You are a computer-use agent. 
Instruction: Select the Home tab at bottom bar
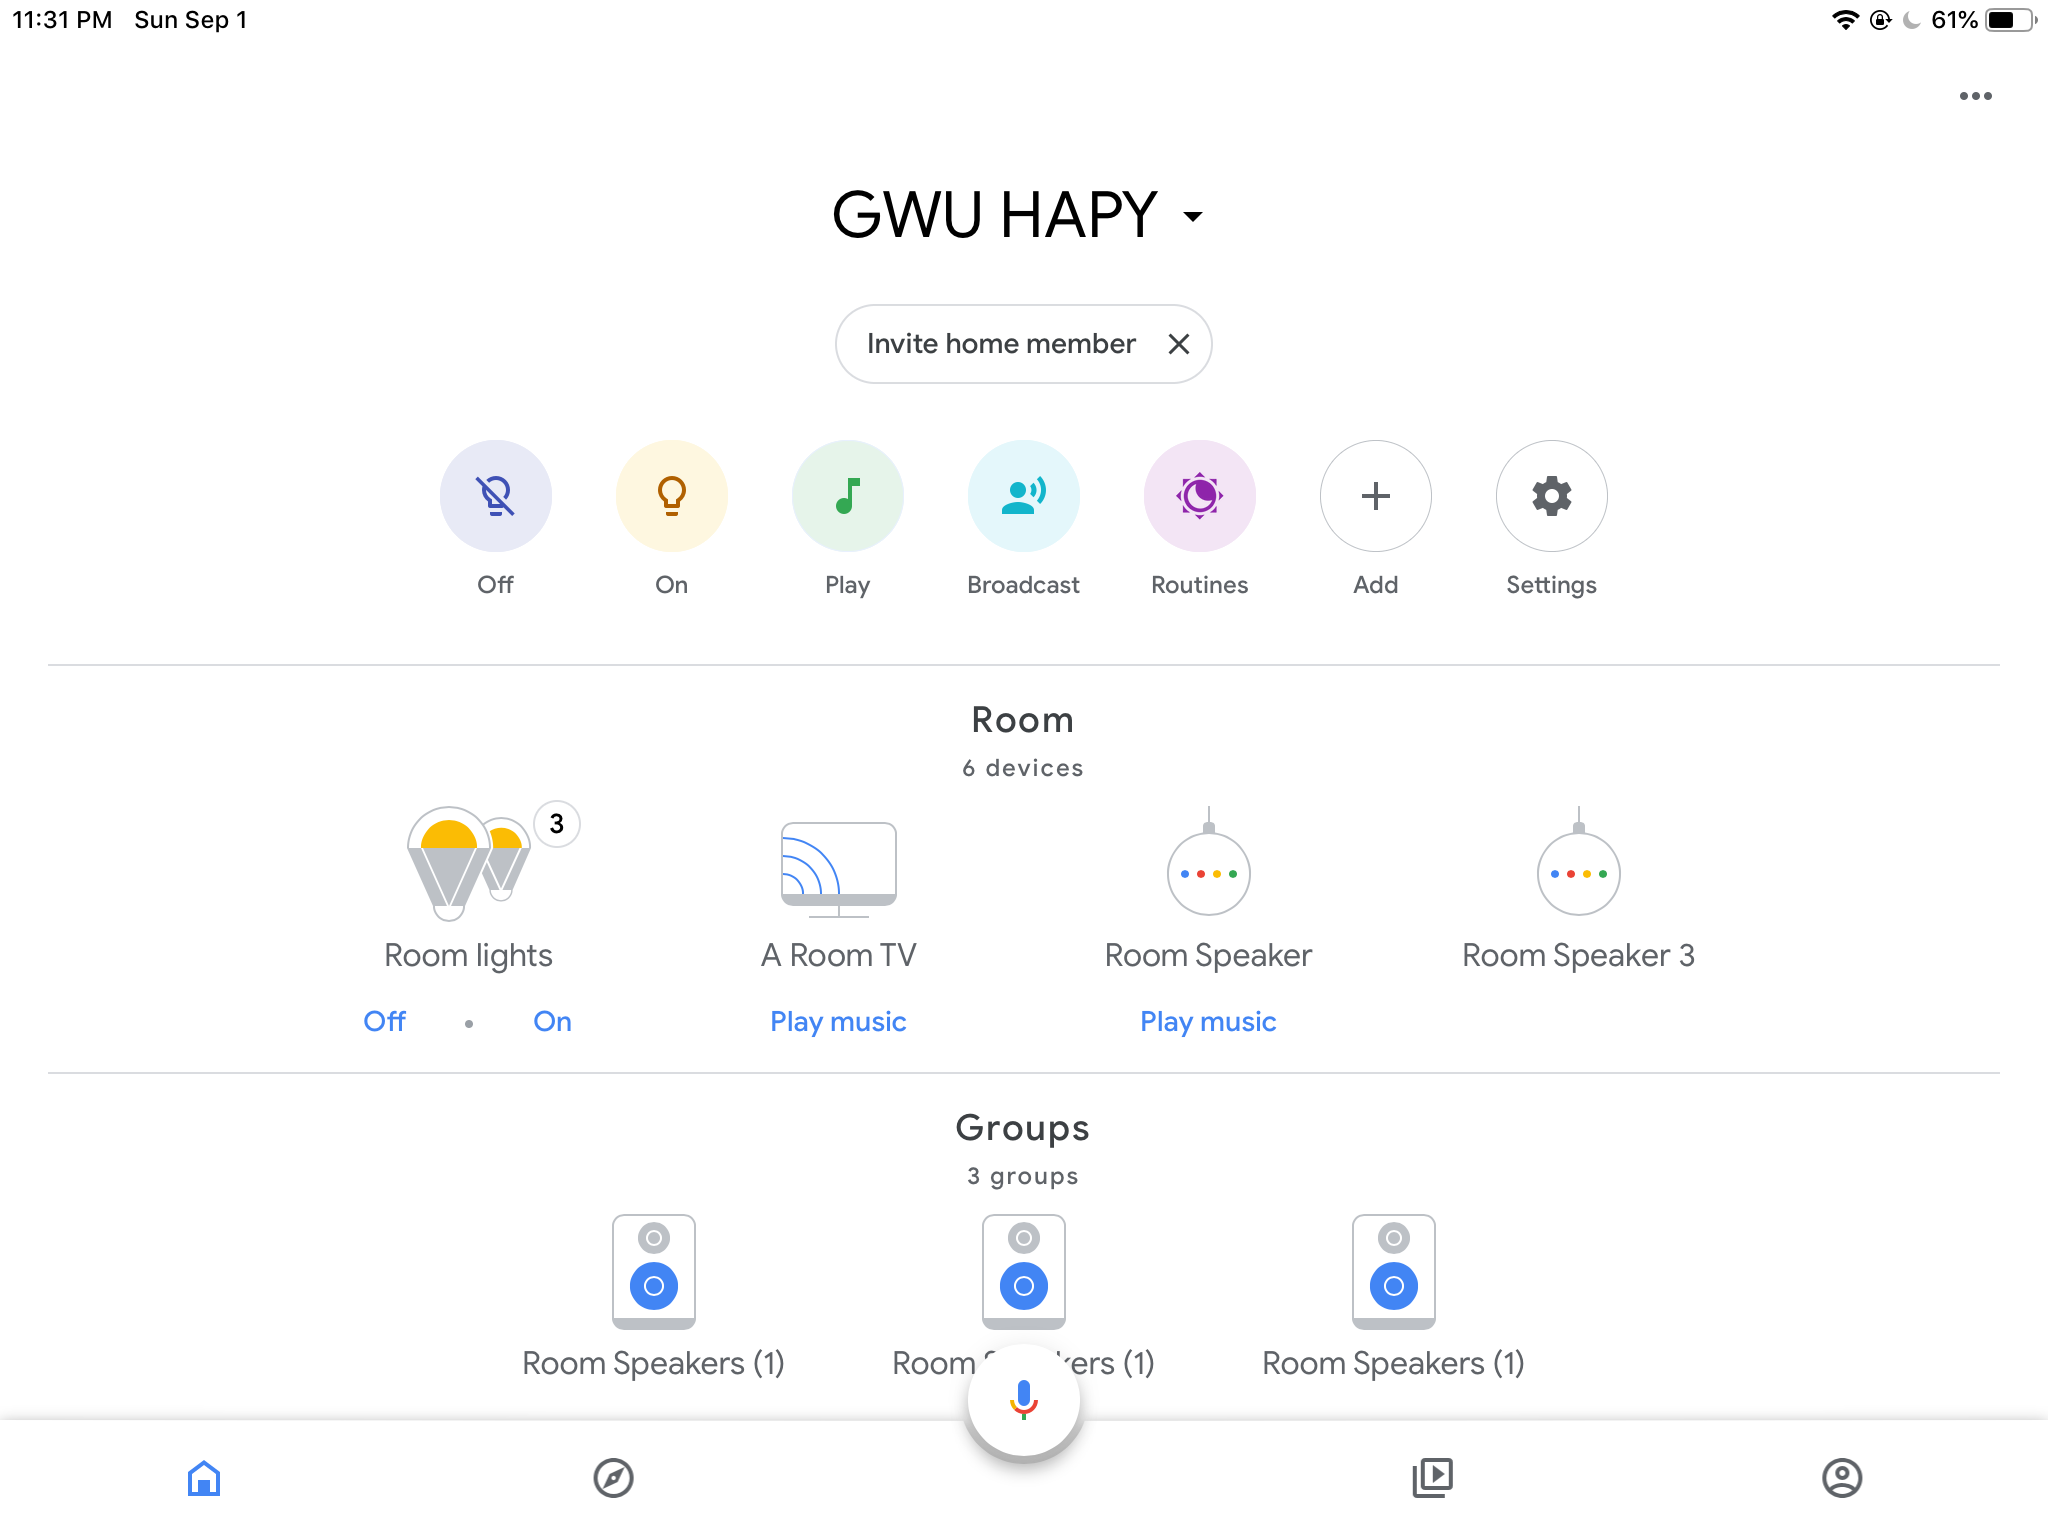tap(205, 1476)
